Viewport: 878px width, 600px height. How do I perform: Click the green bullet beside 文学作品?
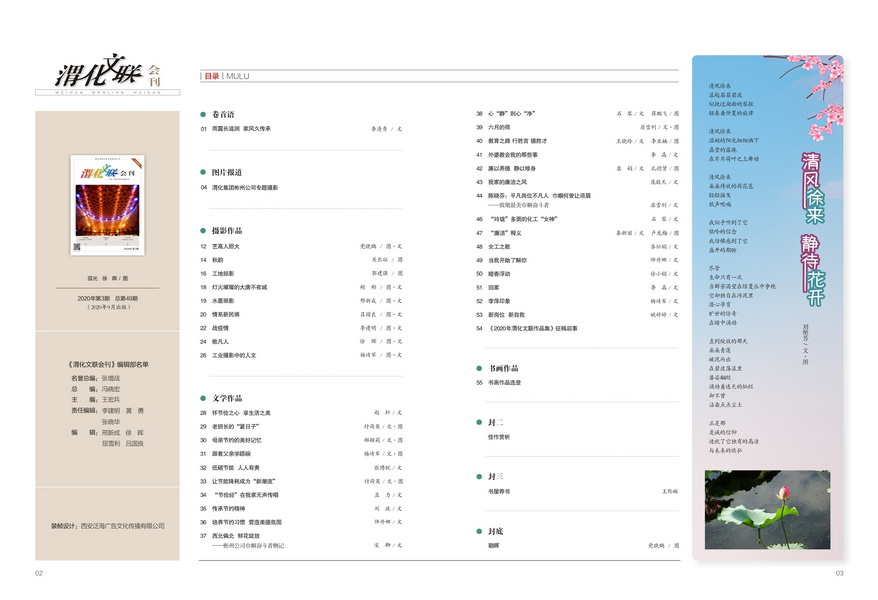click(x=203, y=397)
